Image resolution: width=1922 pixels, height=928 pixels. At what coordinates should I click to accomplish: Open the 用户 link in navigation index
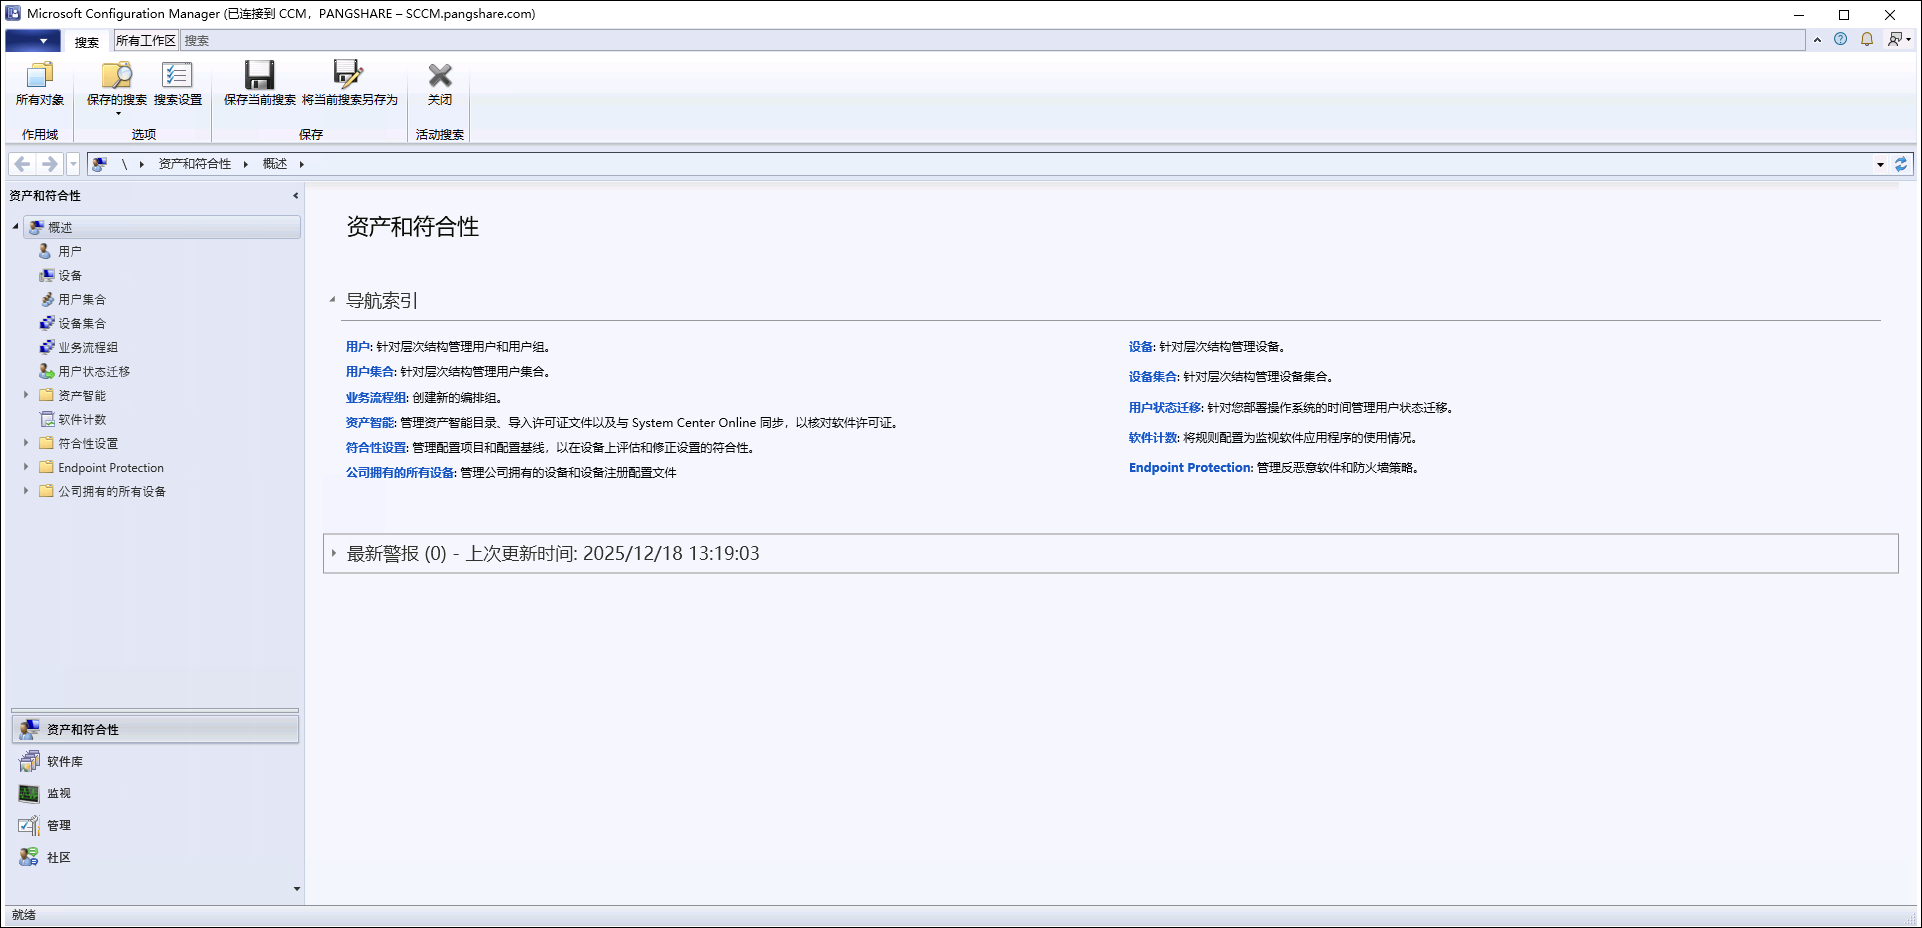pyautogui.click(x=358, y=347)
